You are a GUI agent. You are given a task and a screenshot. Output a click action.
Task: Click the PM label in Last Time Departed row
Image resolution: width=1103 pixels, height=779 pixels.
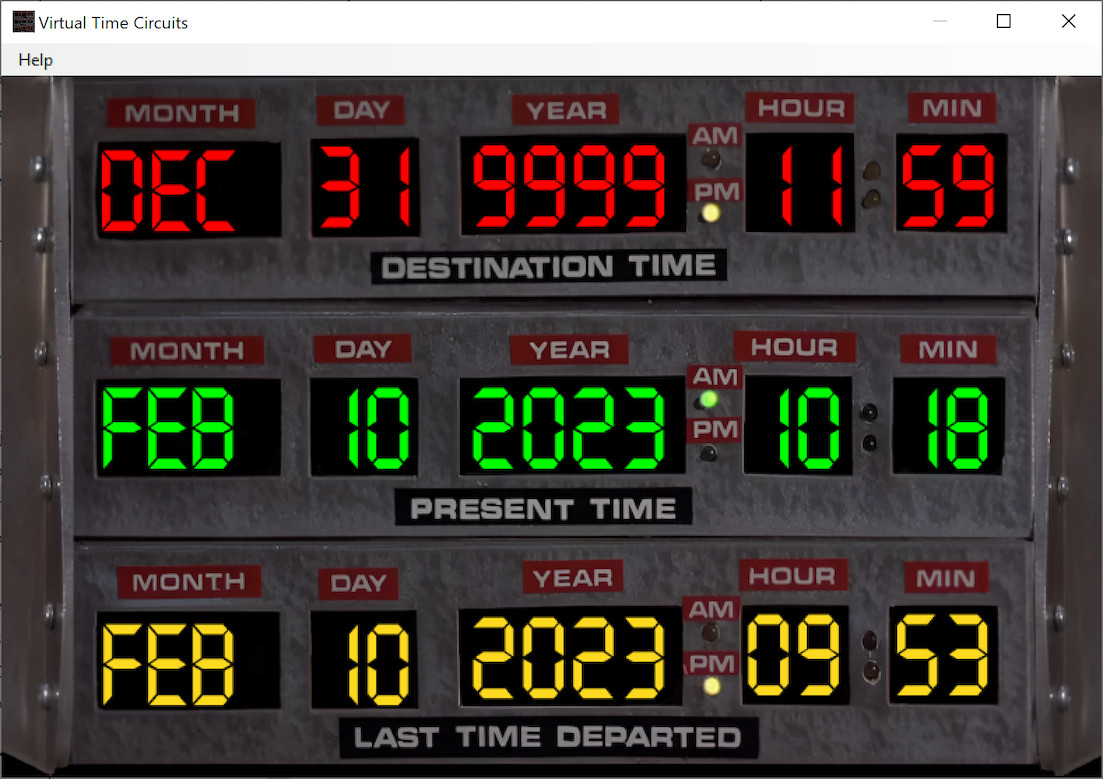711,664
